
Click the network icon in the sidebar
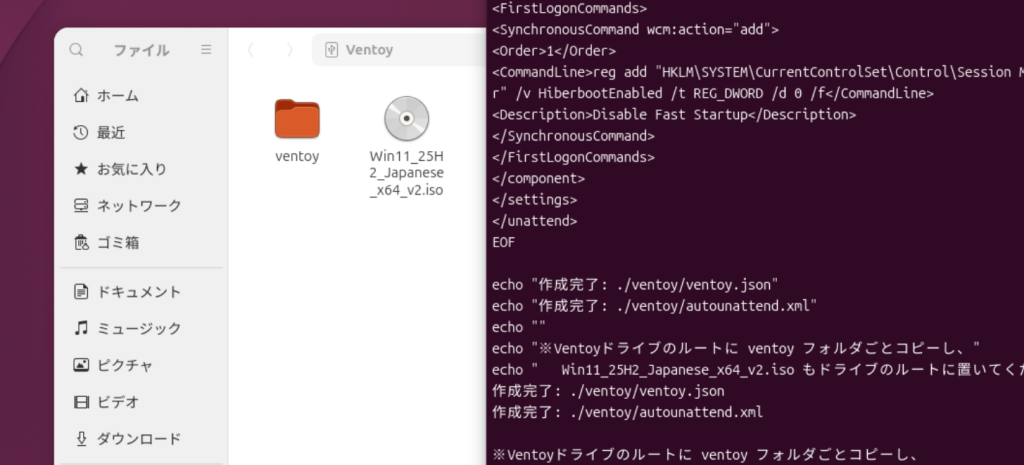81,206
